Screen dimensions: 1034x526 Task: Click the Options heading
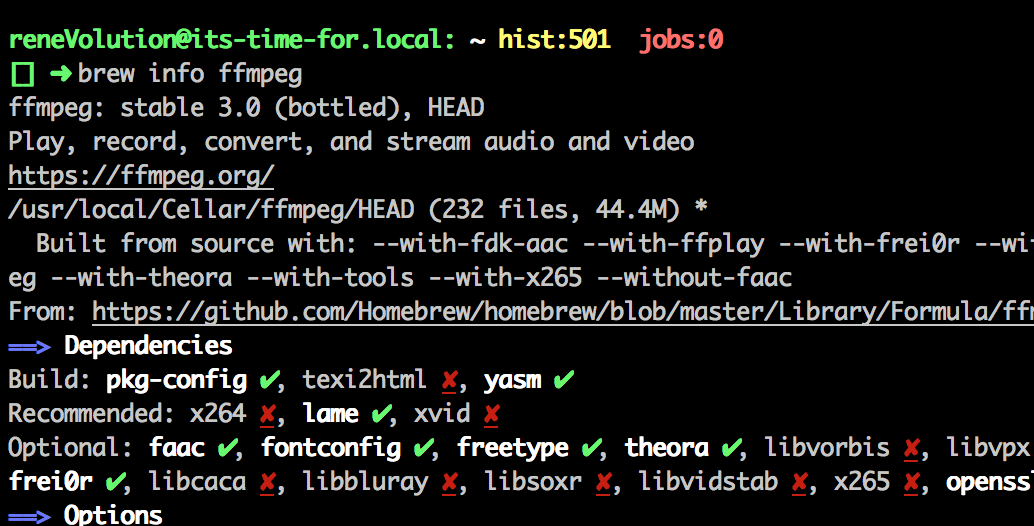point(113,515)
